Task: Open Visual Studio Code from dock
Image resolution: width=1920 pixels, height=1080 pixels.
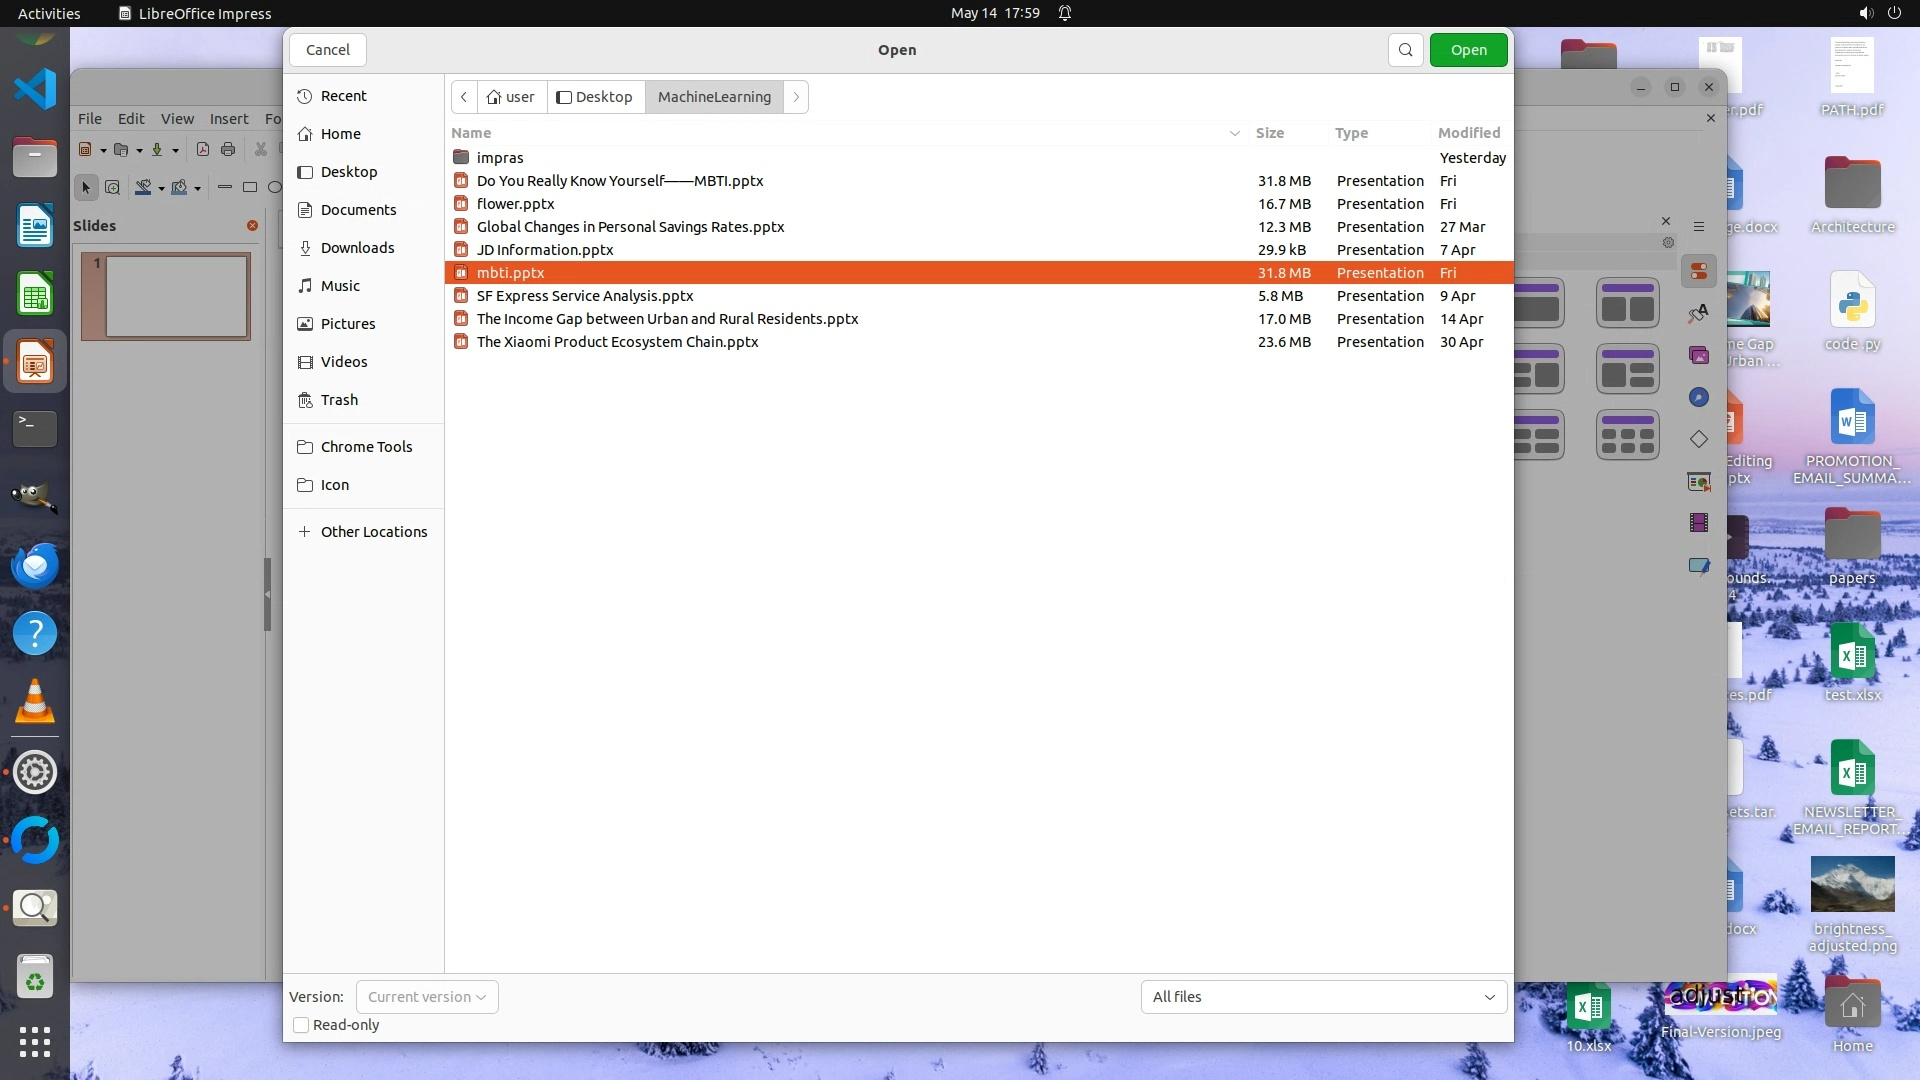Action: point(35,90)
